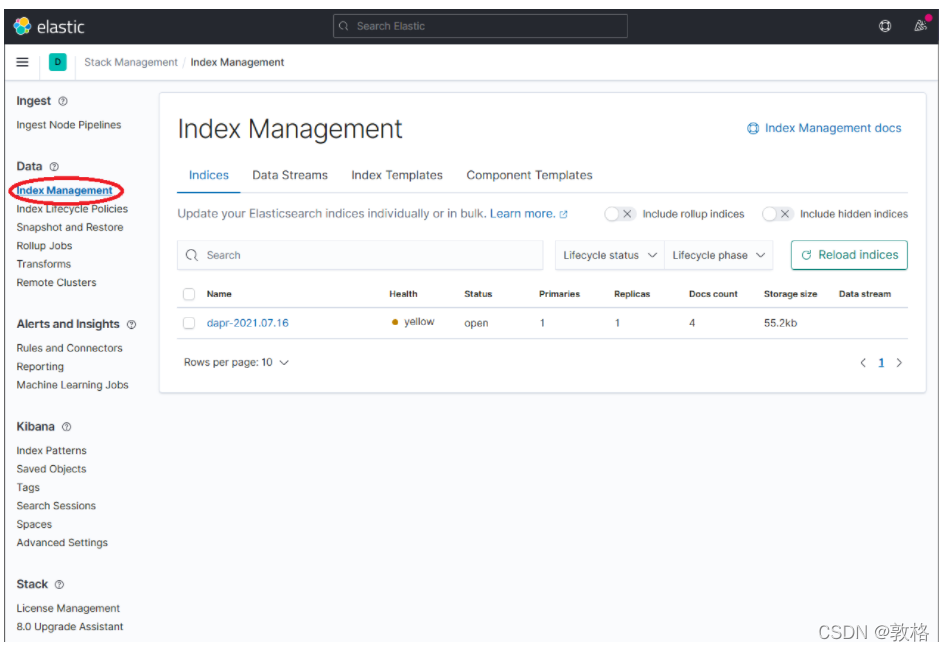The height and width of the screenshot is (651, 945).
Task: Click the Elastic logo
Action: 22,26
